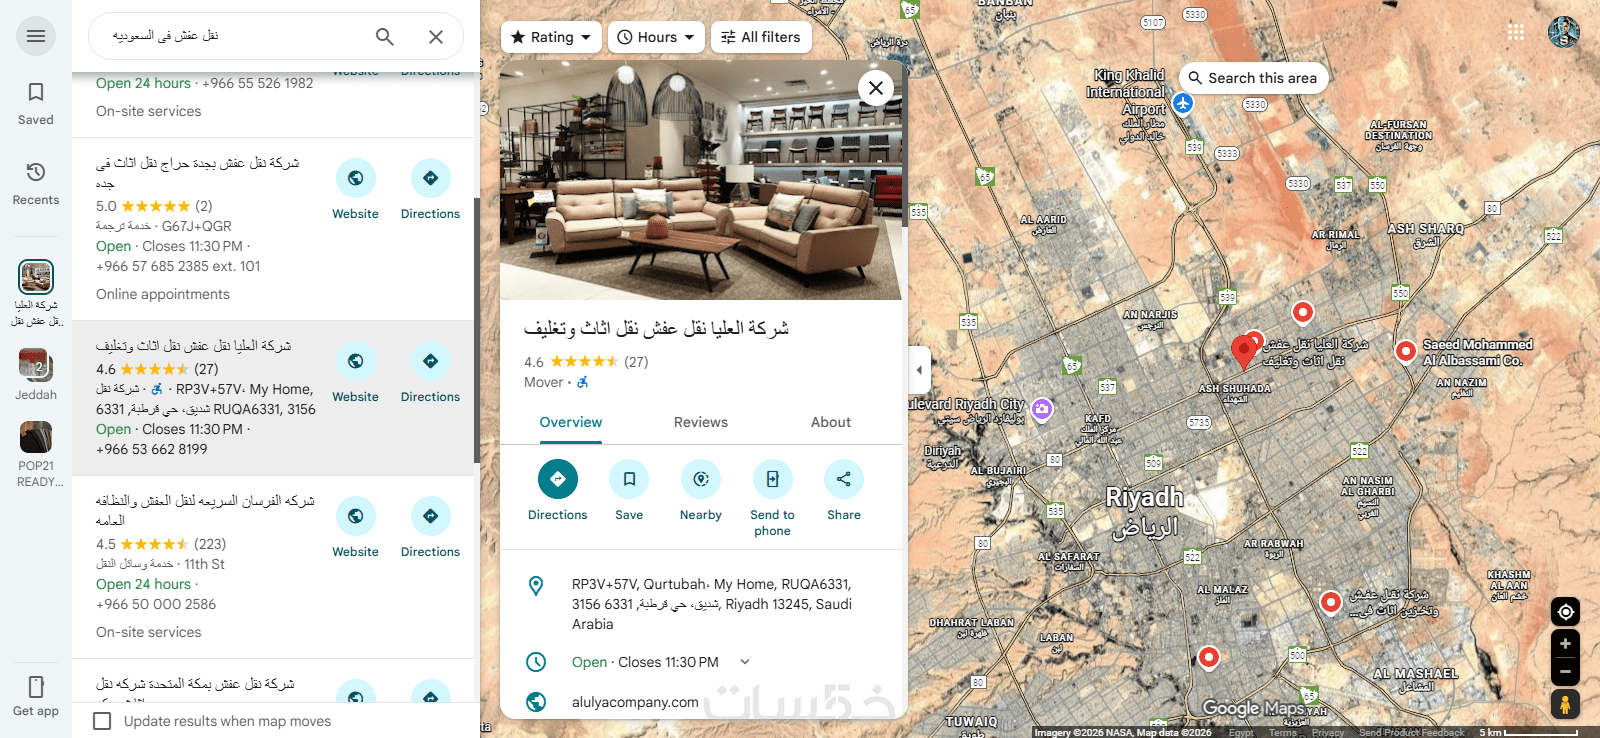This screenshot has height=738, width=1600.
Task: Switch to the About tab
Action: 831,422
